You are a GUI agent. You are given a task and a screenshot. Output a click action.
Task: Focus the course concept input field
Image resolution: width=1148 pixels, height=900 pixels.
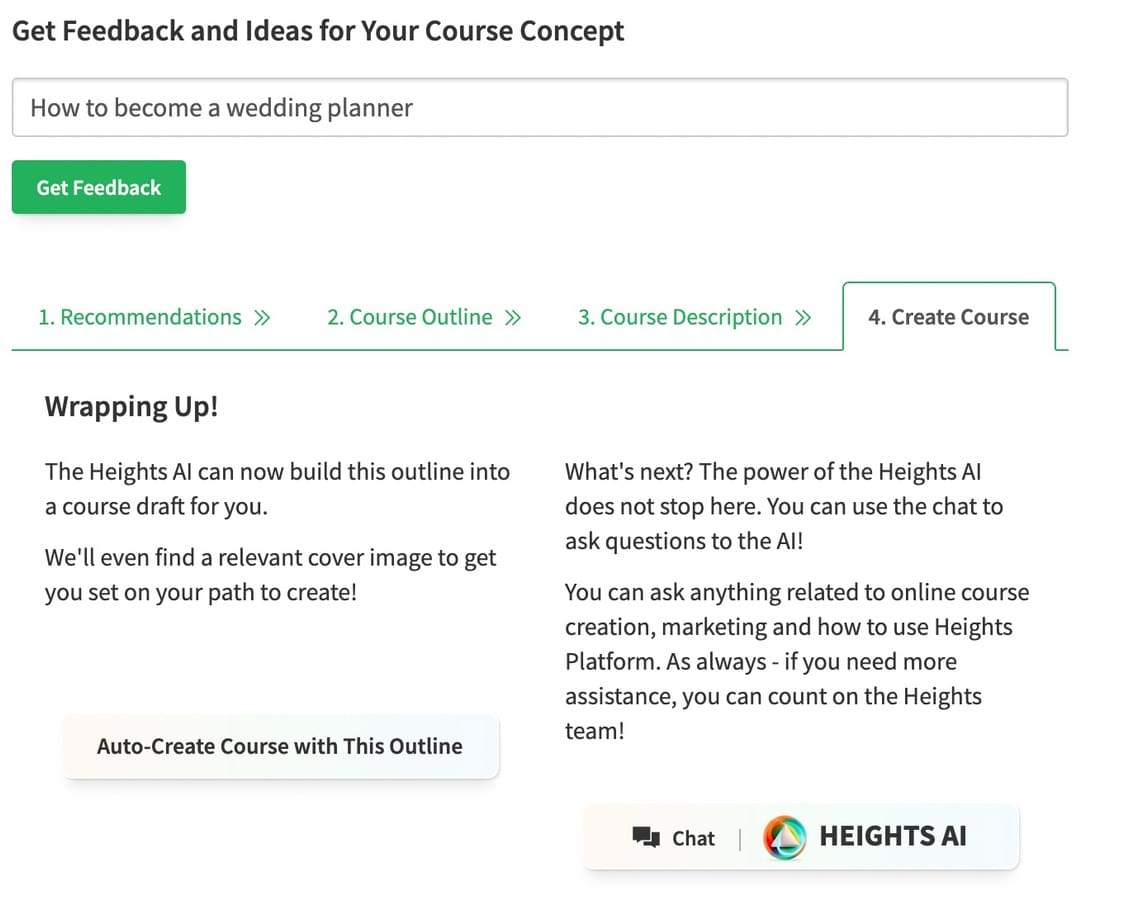[540, 108]
